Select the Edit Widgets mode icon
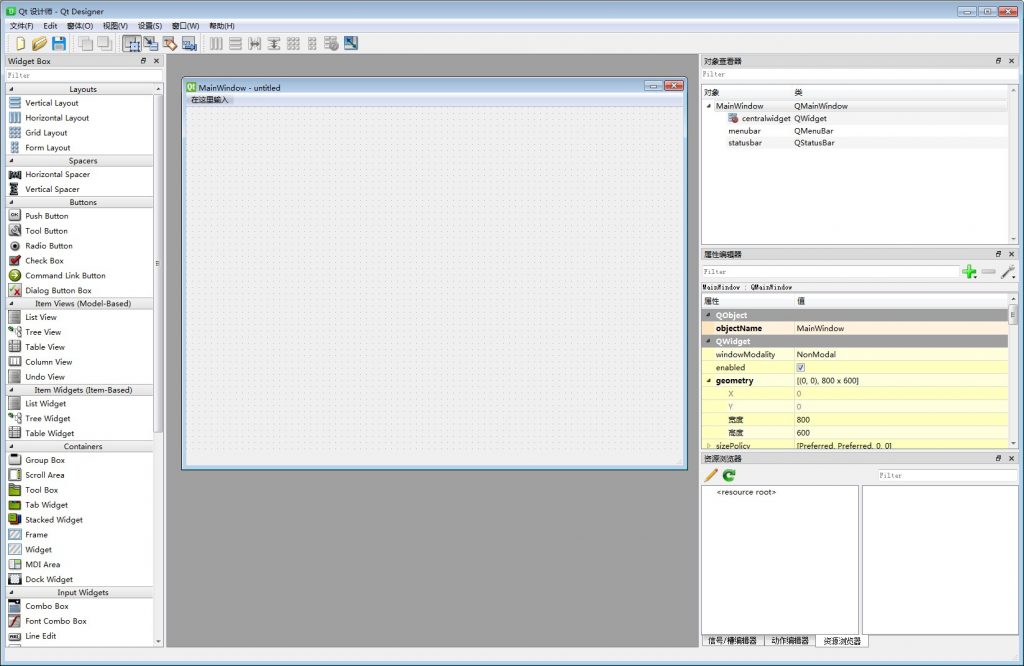The image size is (1024, 666). click(131, 43)
